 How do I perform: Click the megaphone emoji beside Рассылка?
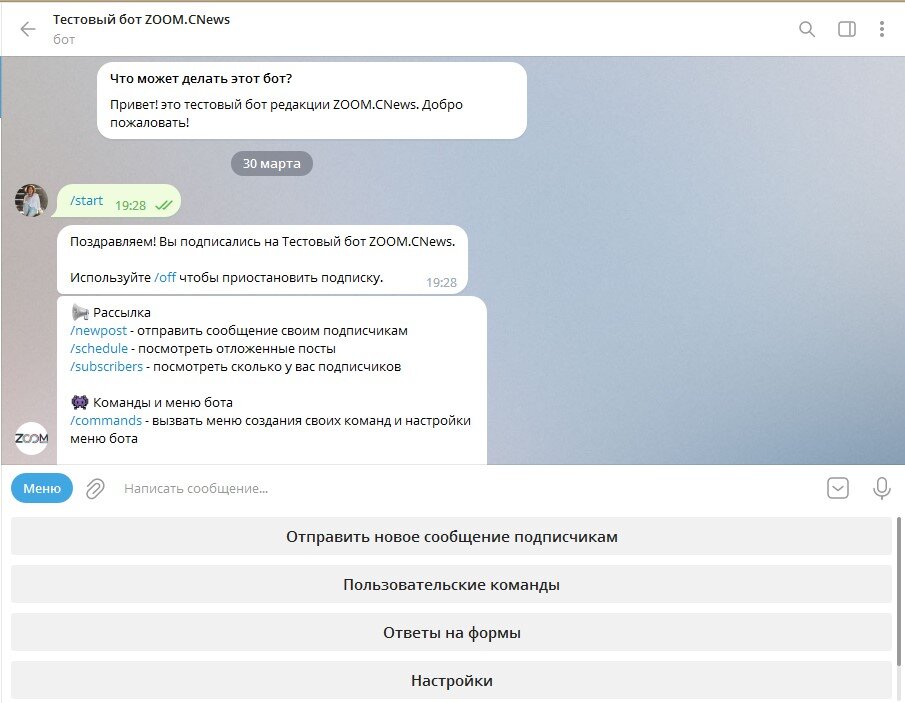click(x=80, y=312)
